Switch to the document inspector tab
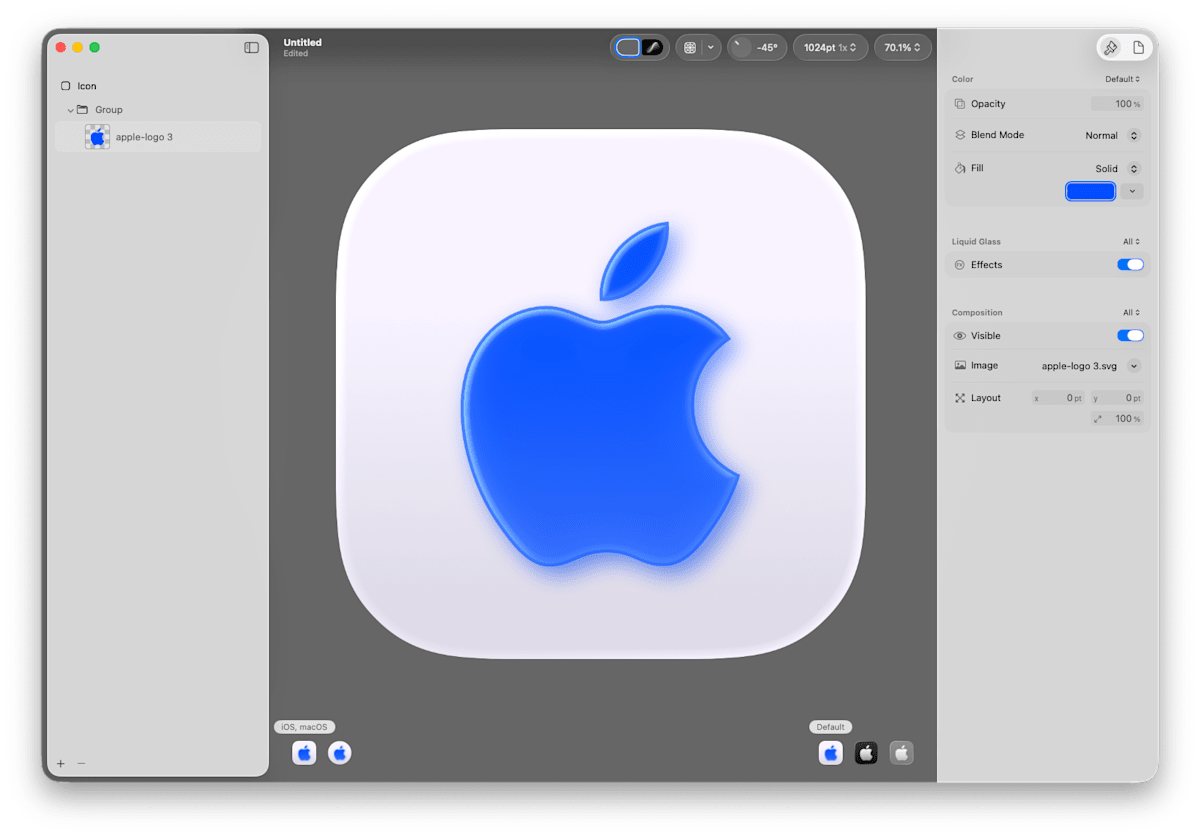Image resolution: width=1200 pixels, height=837 pixels. 1138,47
